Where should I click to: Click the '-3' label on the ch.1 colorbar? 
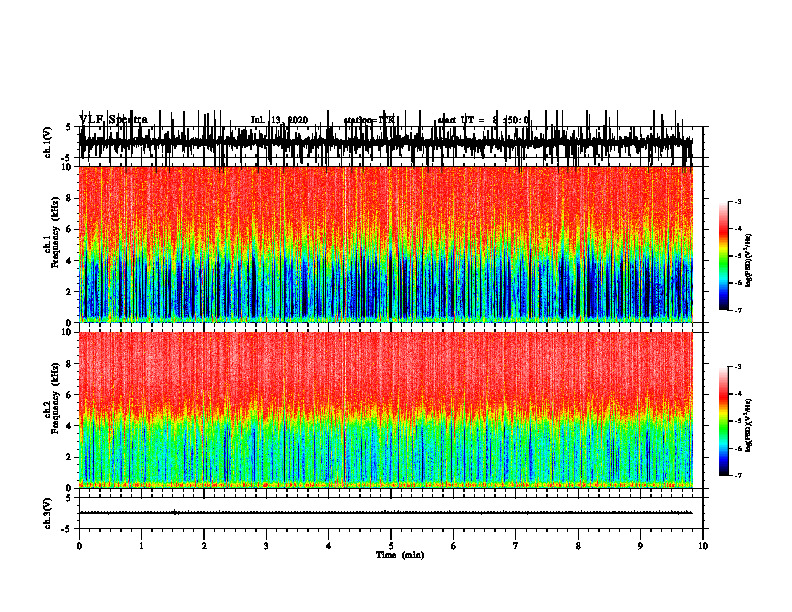[738, 201]
